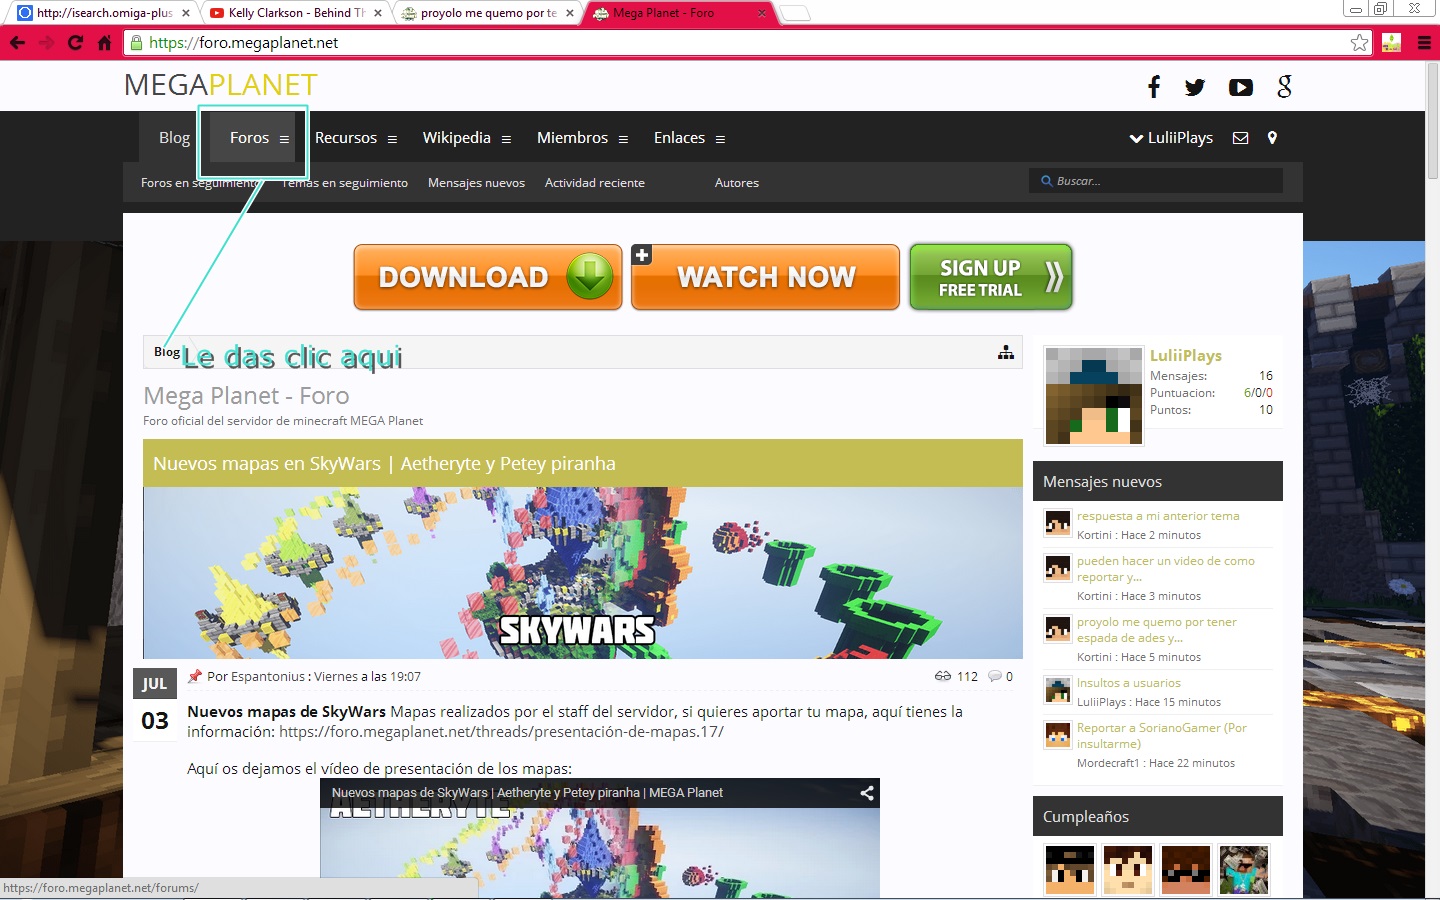This screenshot has height=900, width=1440.
Task: Open the MEGAPLANET site logo
Action: [x=220, y=85]
